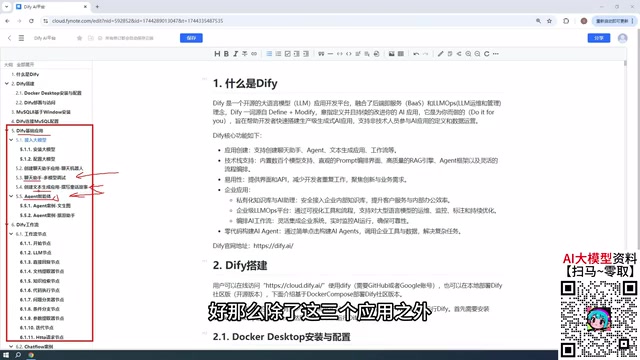
Task: Go back using the left chevron by the title
Action: pyautogui.click(x=9, y=38)
